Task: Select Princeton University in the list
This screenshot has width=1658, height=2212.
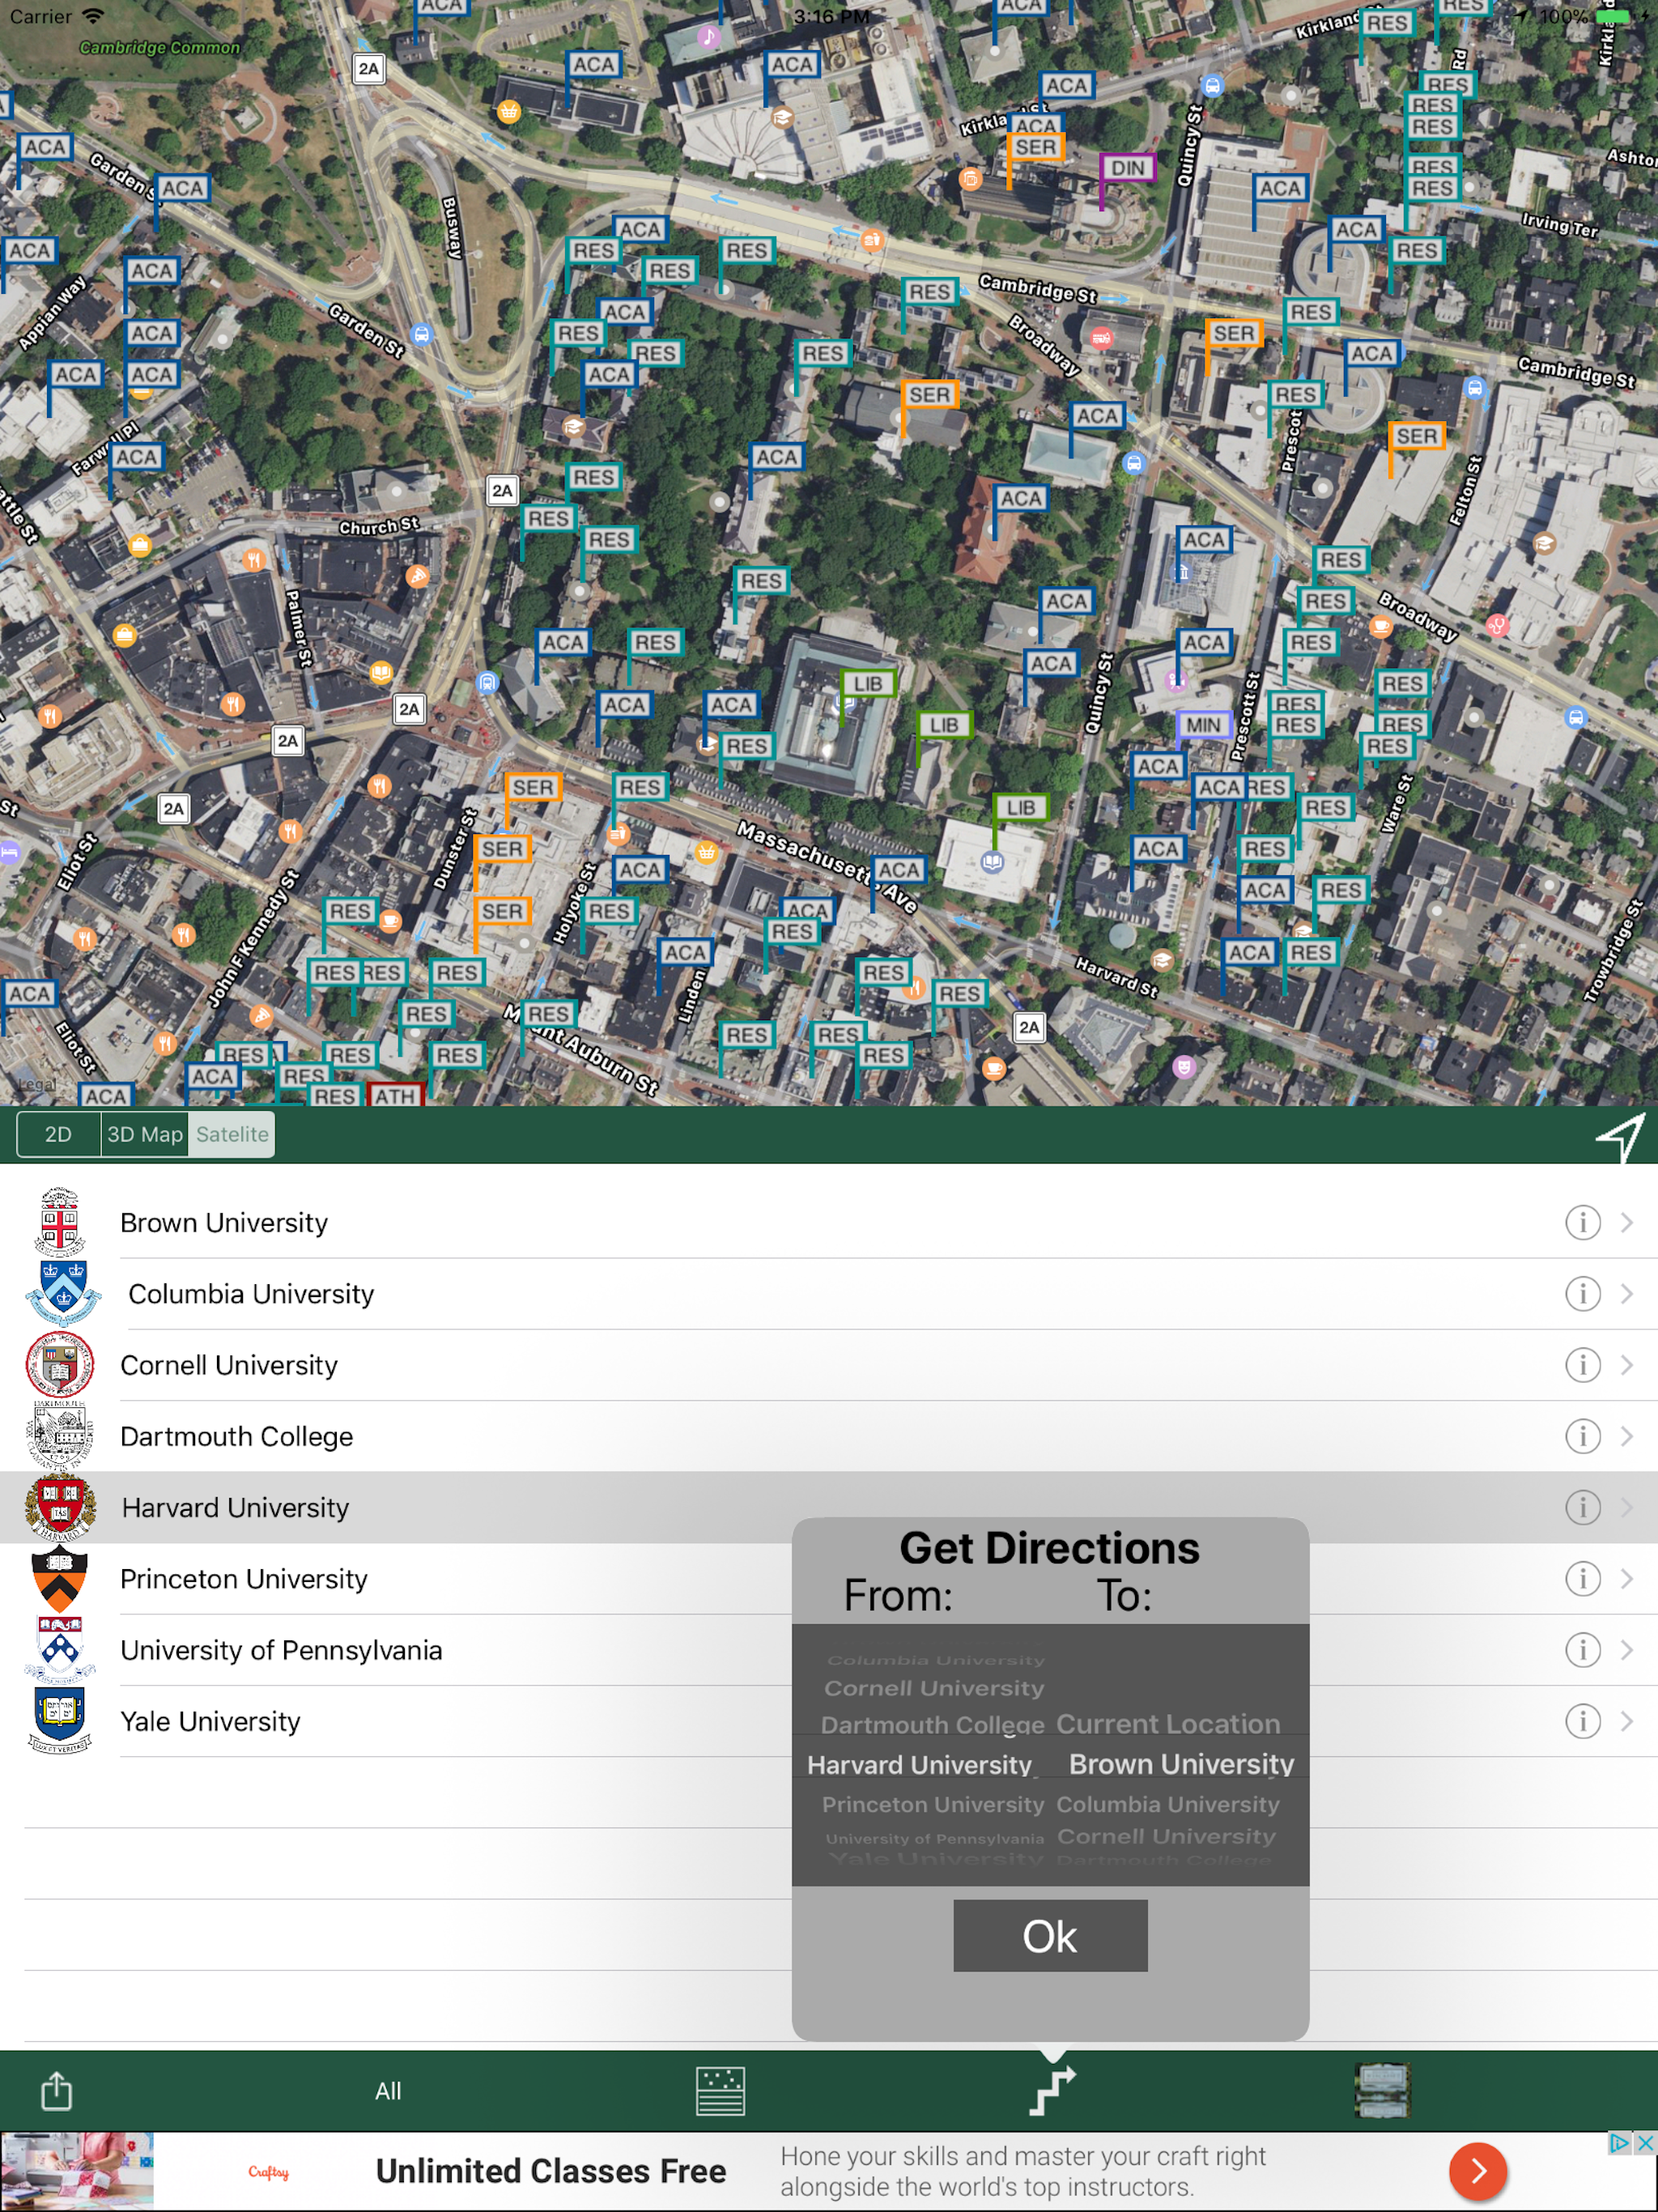Action: (829, 1578)
